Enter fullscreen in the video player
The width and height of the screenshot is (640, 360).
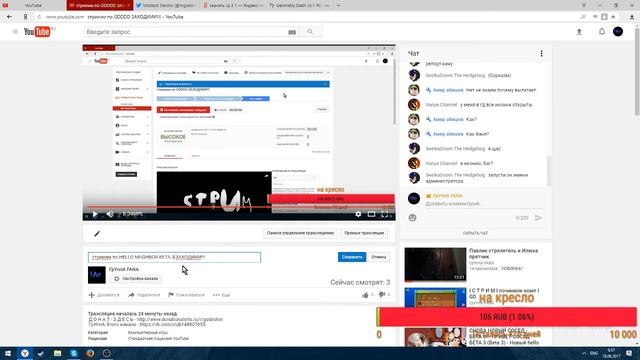[x=384, y=214]
